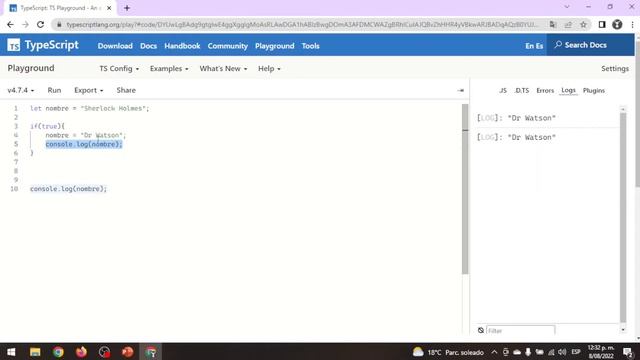Switch site language to Es
Image resolution: width=640 pixels, height=360 pixels.
point(539,46)
